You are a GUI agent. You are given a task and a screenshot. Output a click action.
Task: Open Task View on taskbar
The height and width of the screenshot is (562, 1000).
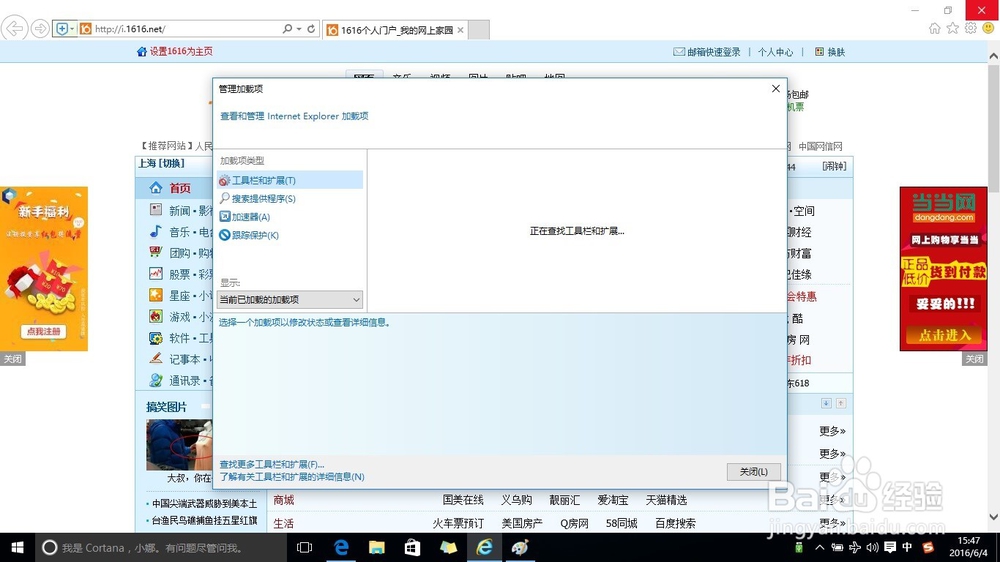305,547
